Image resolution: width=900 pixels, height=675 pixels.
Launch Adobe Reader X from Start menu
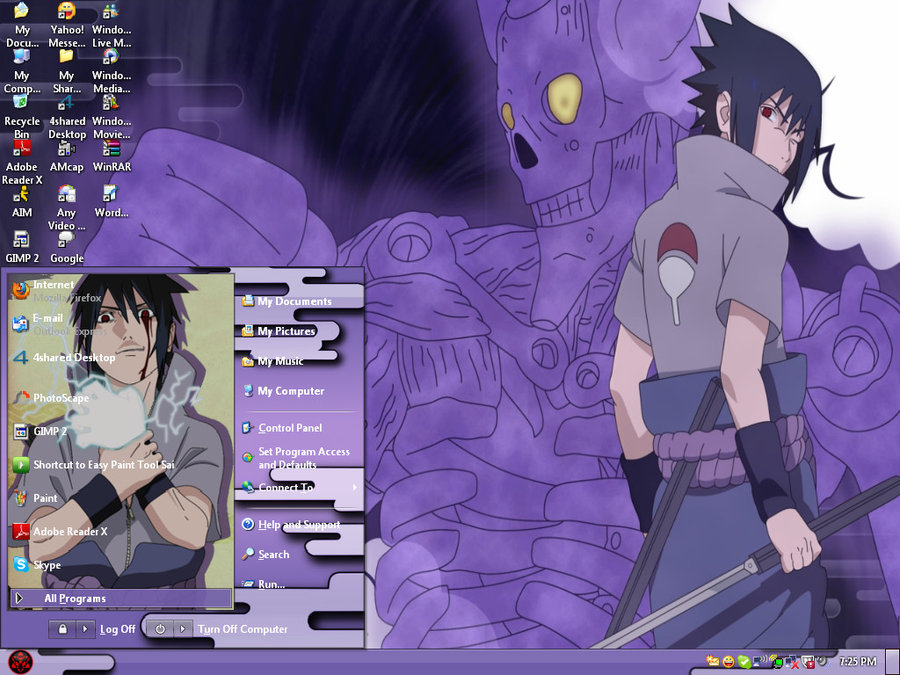tap(60, 532)
